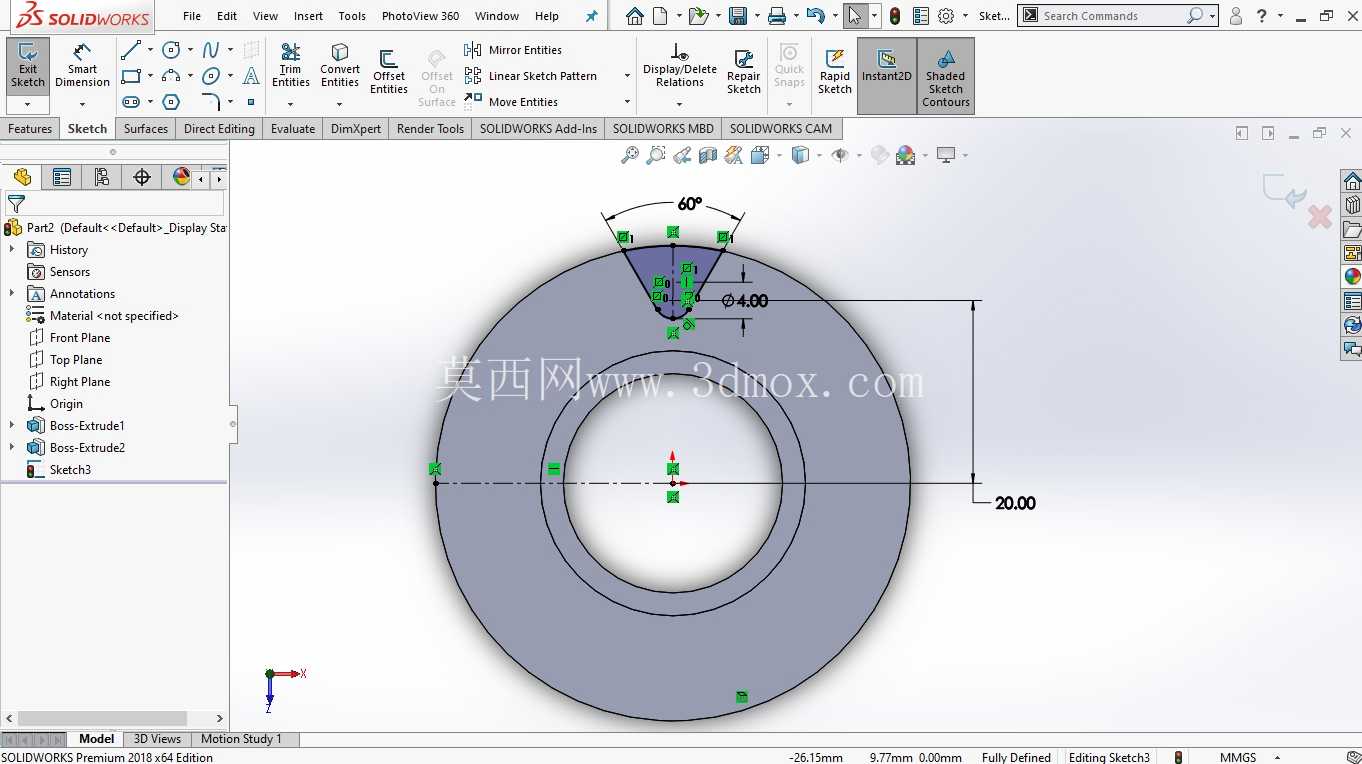Open Smart Dimension dropdown arrow

click(82, 104)
